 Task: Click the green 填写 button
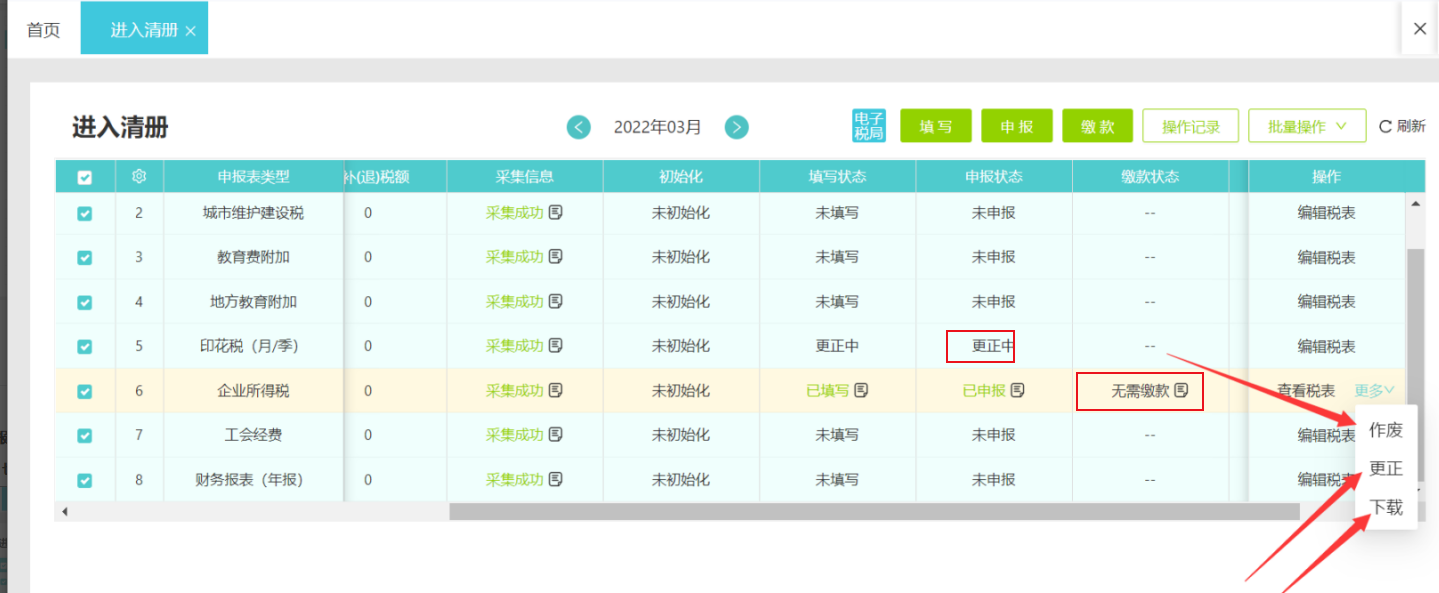tap(936, 126)
